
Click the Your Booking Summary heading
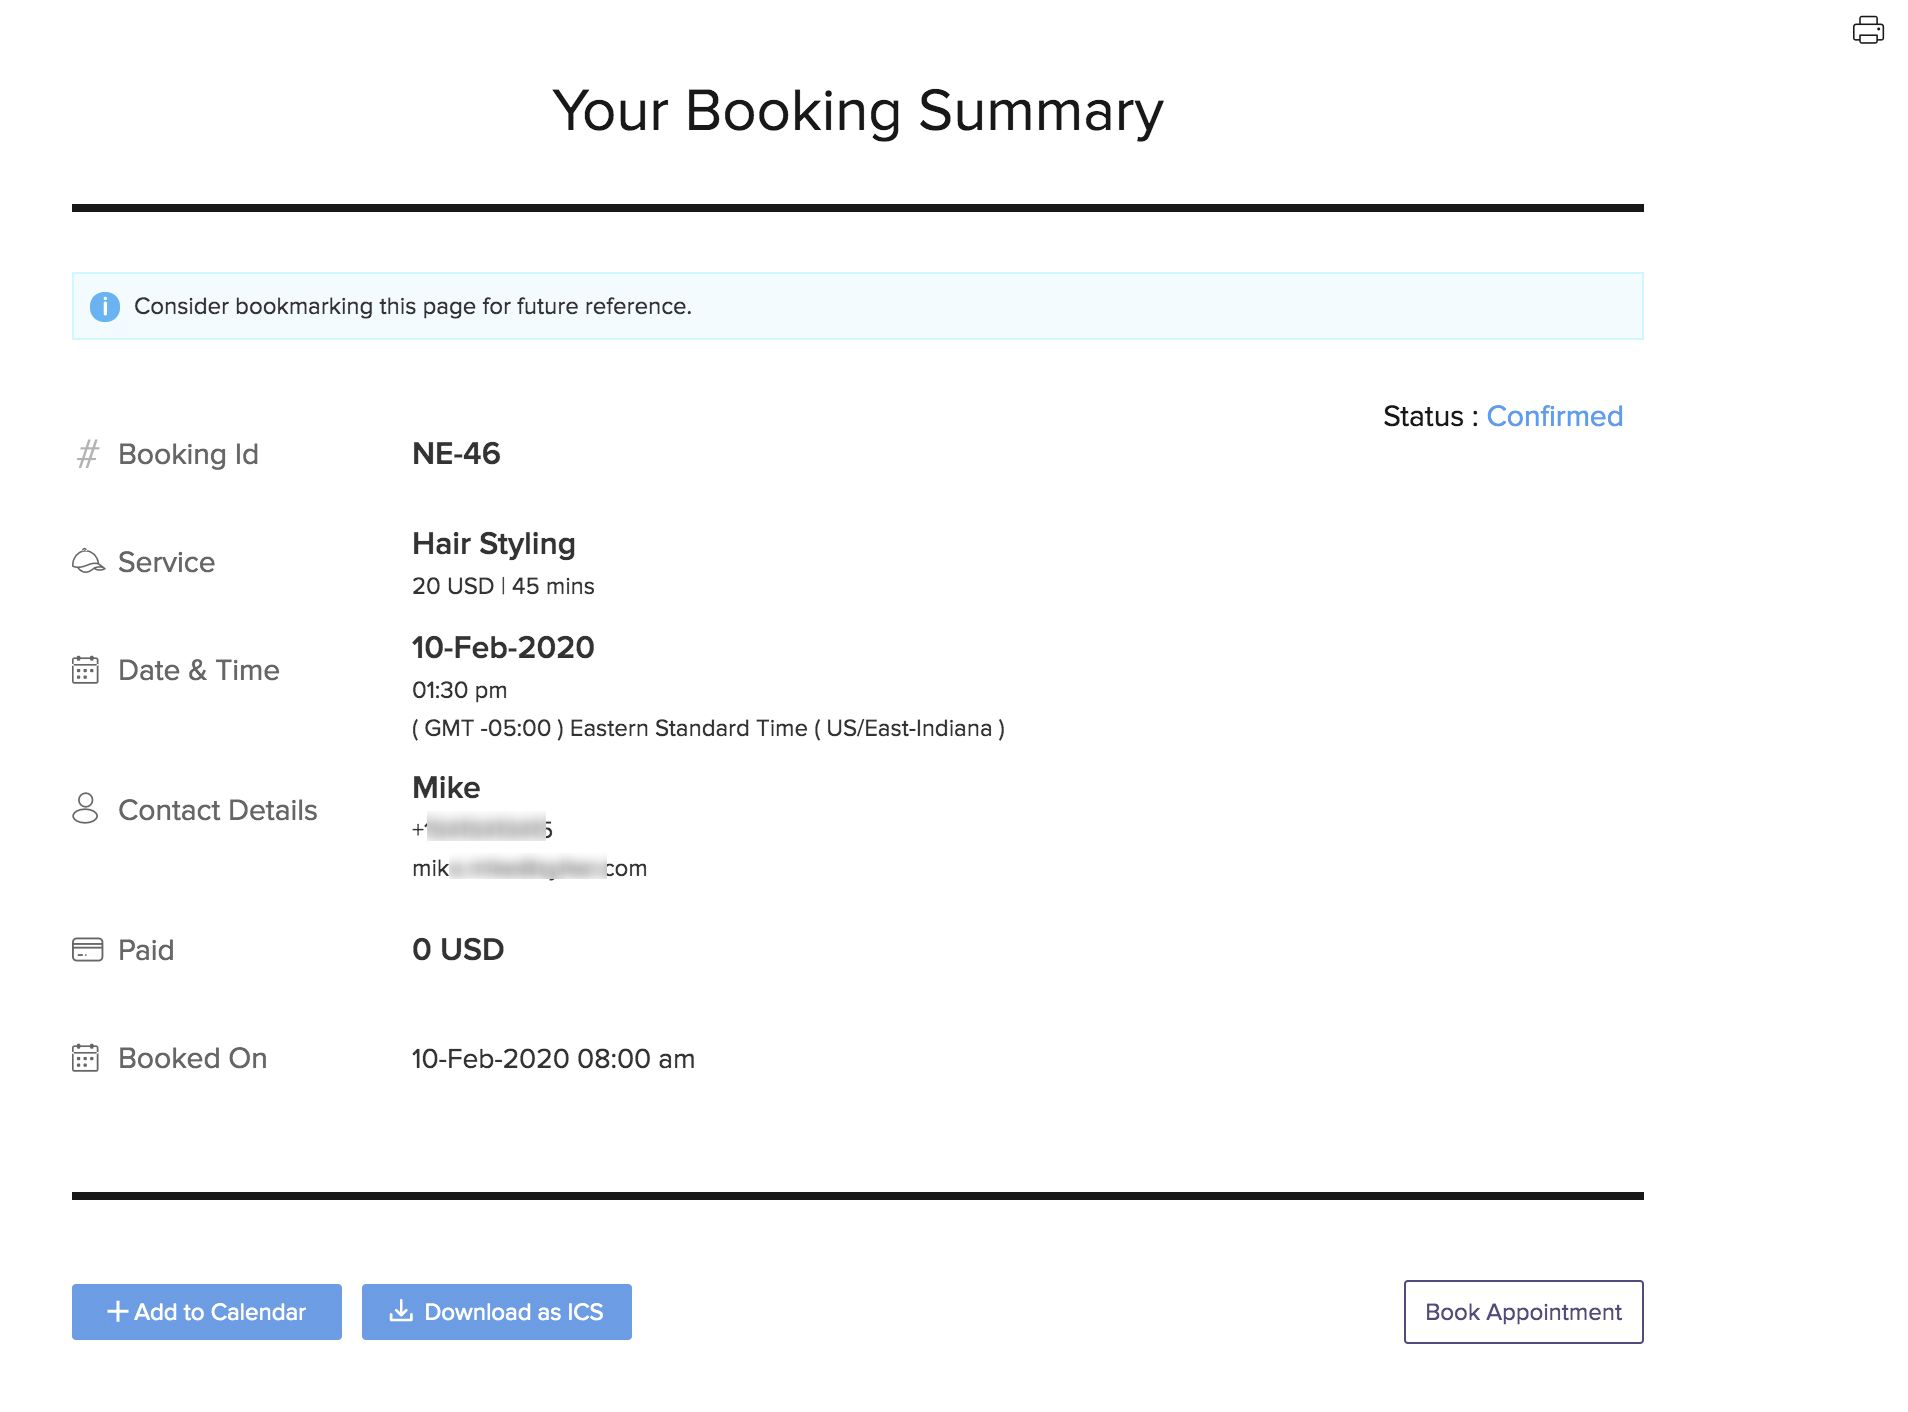(857, 110)
